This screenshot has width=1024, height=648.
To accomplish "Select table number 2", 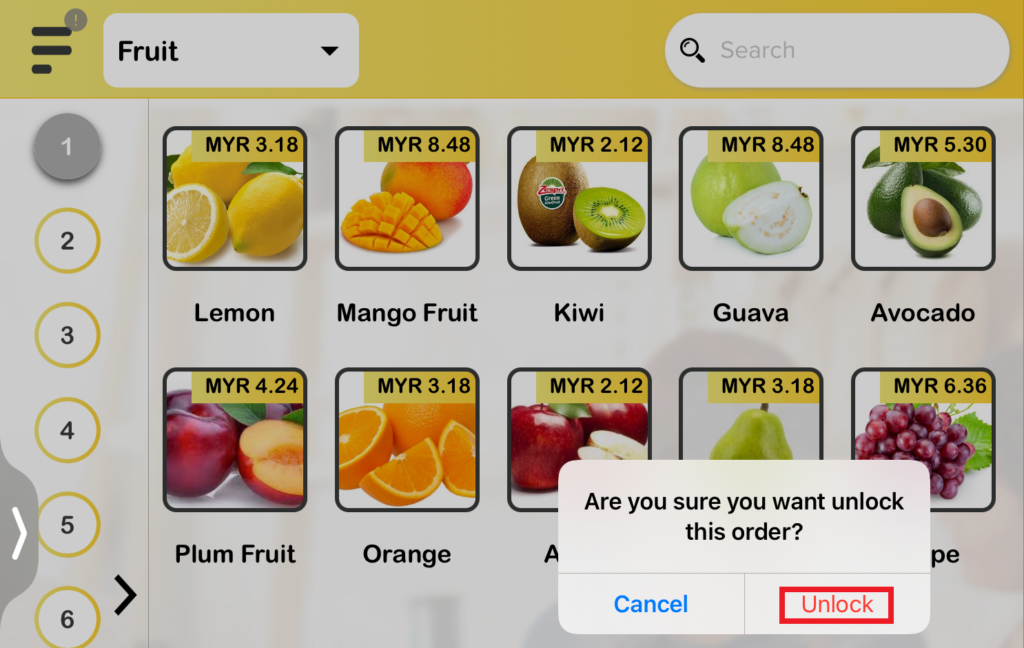I will [x=67, y=241].
